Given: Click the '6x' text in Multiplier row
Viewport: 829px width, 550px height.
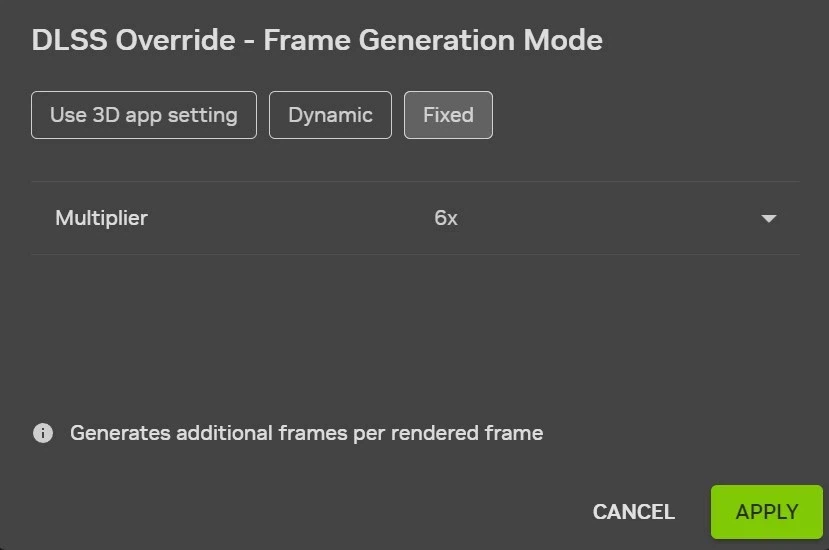Looking at the screenshot, I should point(446,218).
